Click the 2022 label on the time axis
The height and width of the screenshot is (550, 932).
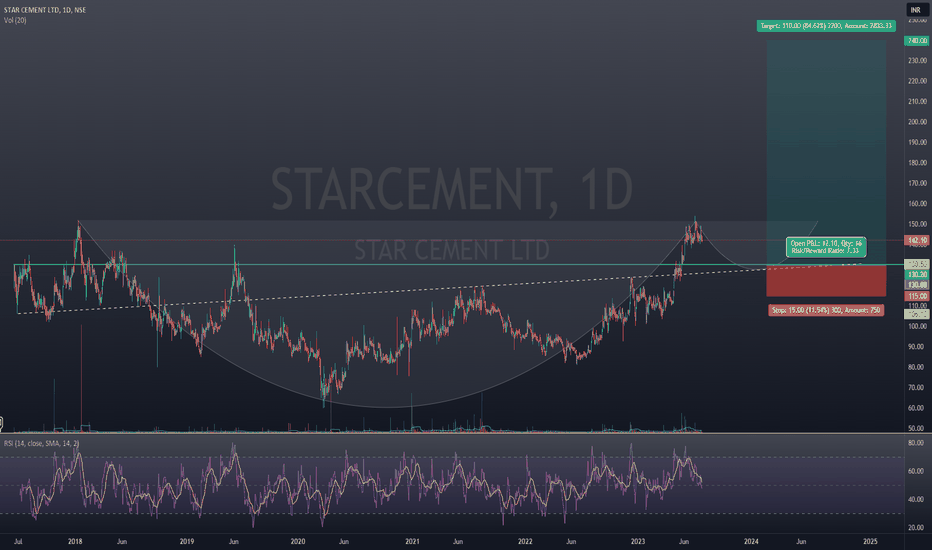pyautogui.click(x=525, y=542)
